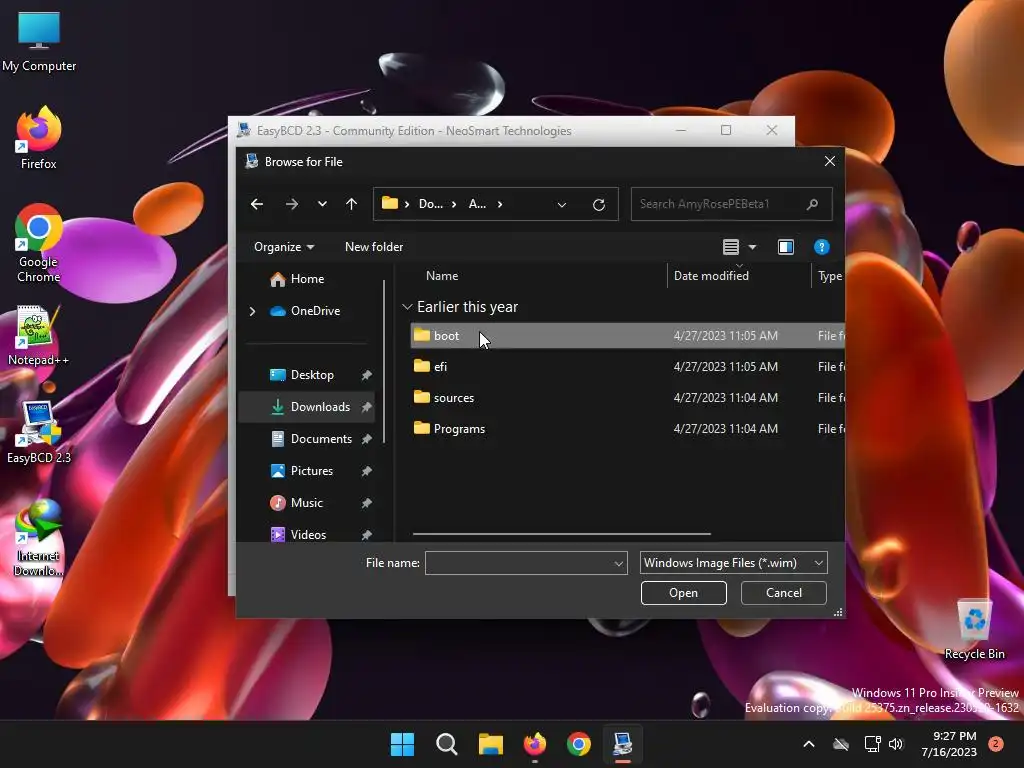1024x768 pixels.
Task: Click the Open button
Action: point(683,593)
